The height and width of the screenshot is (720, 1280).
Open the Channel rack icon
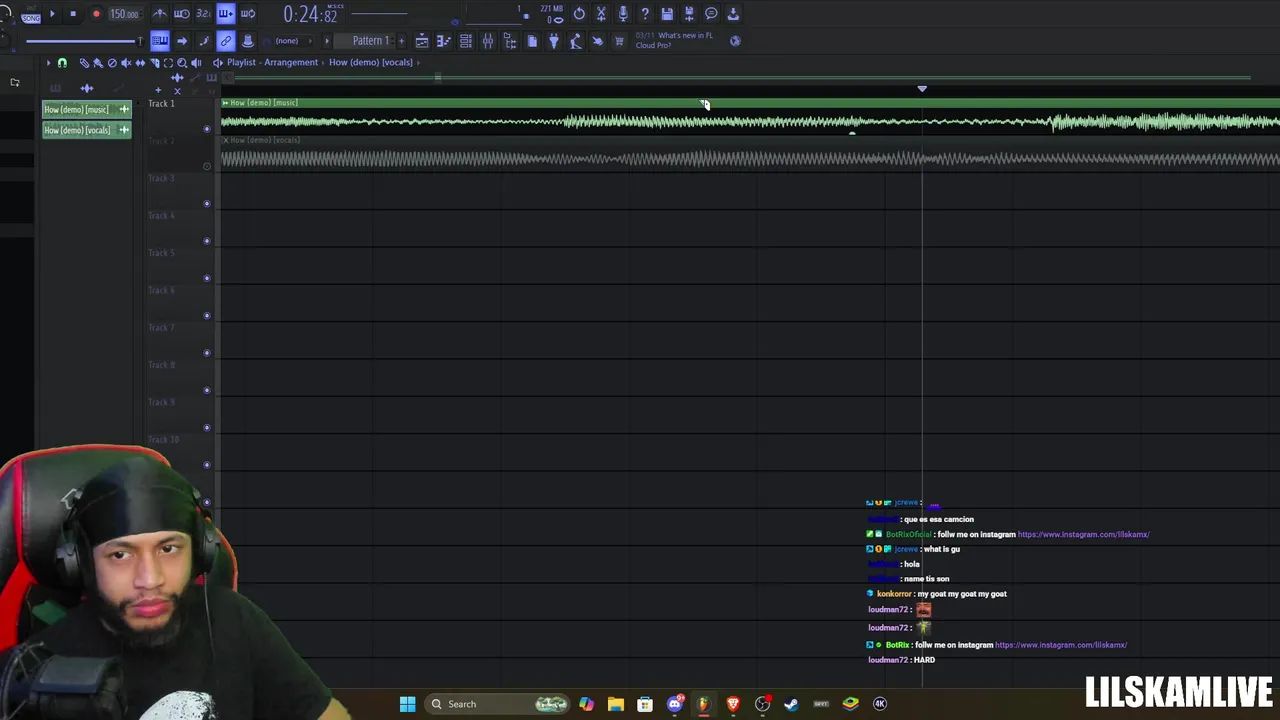point(466,41)
